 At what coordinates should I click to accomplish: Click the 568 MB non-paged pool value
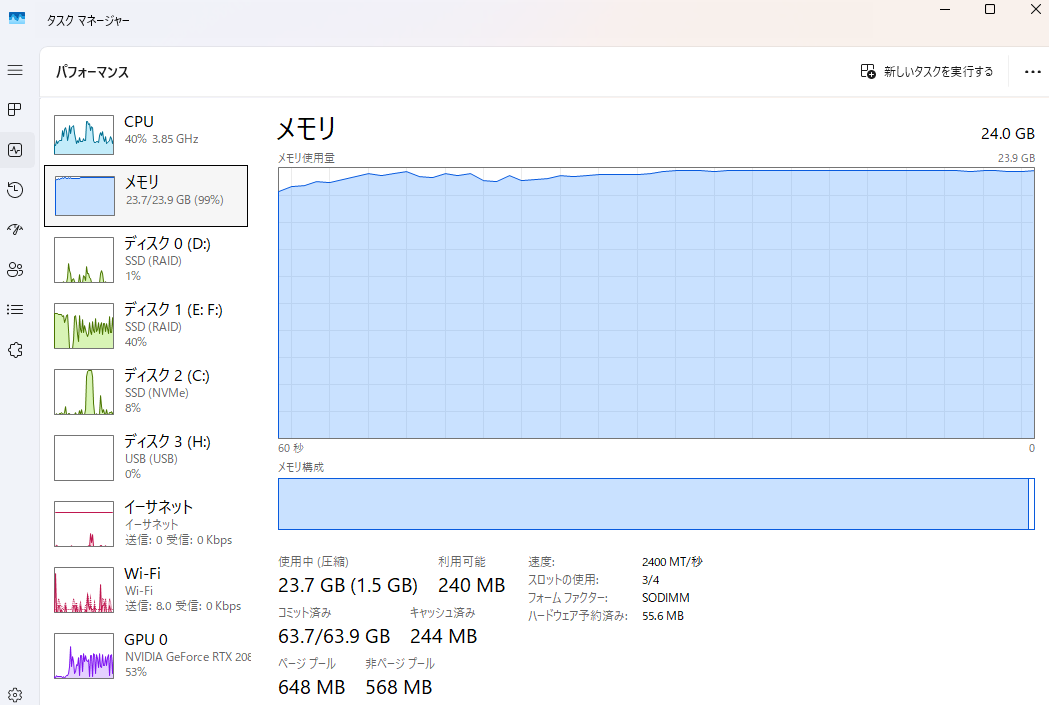(399, 687)
